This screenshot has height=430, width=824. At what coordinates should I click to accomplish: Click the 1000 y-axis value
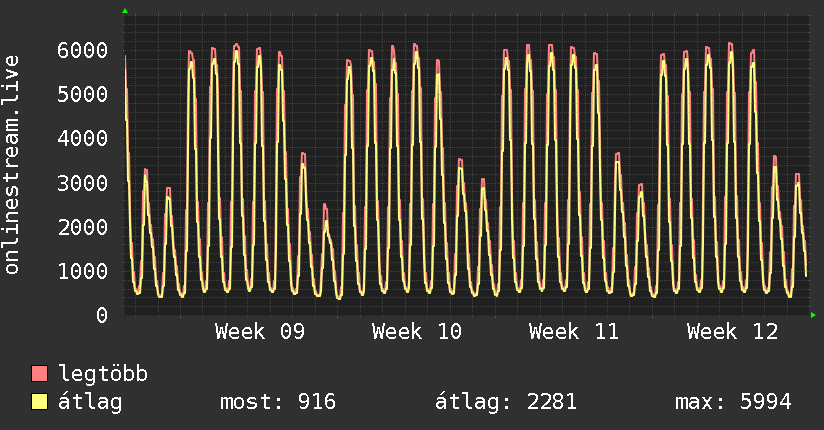[x=83, y=271]
